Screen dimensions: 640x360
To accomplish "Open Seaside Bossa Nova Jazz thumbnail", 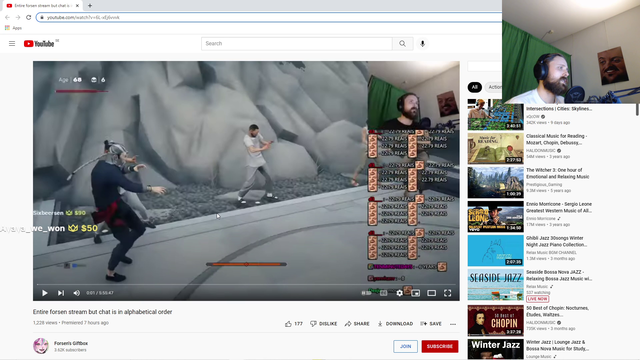I will pyautogui.click(x=496, y=284).
